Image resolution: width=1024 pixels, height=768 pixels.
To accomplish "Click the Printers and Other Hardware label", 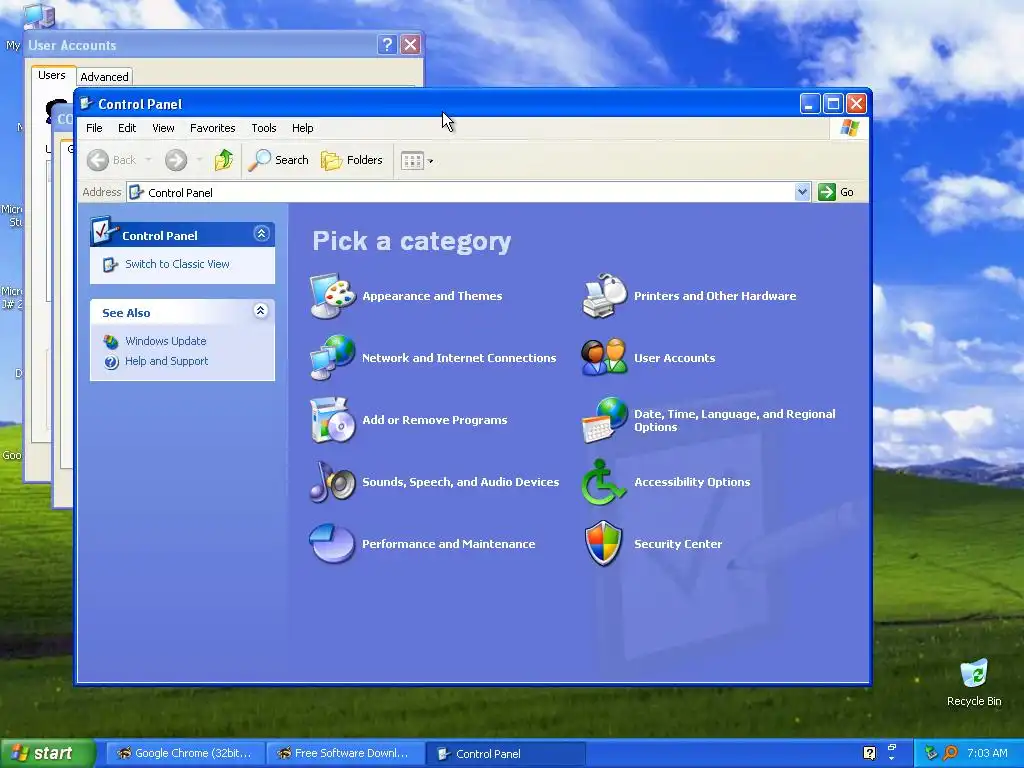I will [714, 296].
